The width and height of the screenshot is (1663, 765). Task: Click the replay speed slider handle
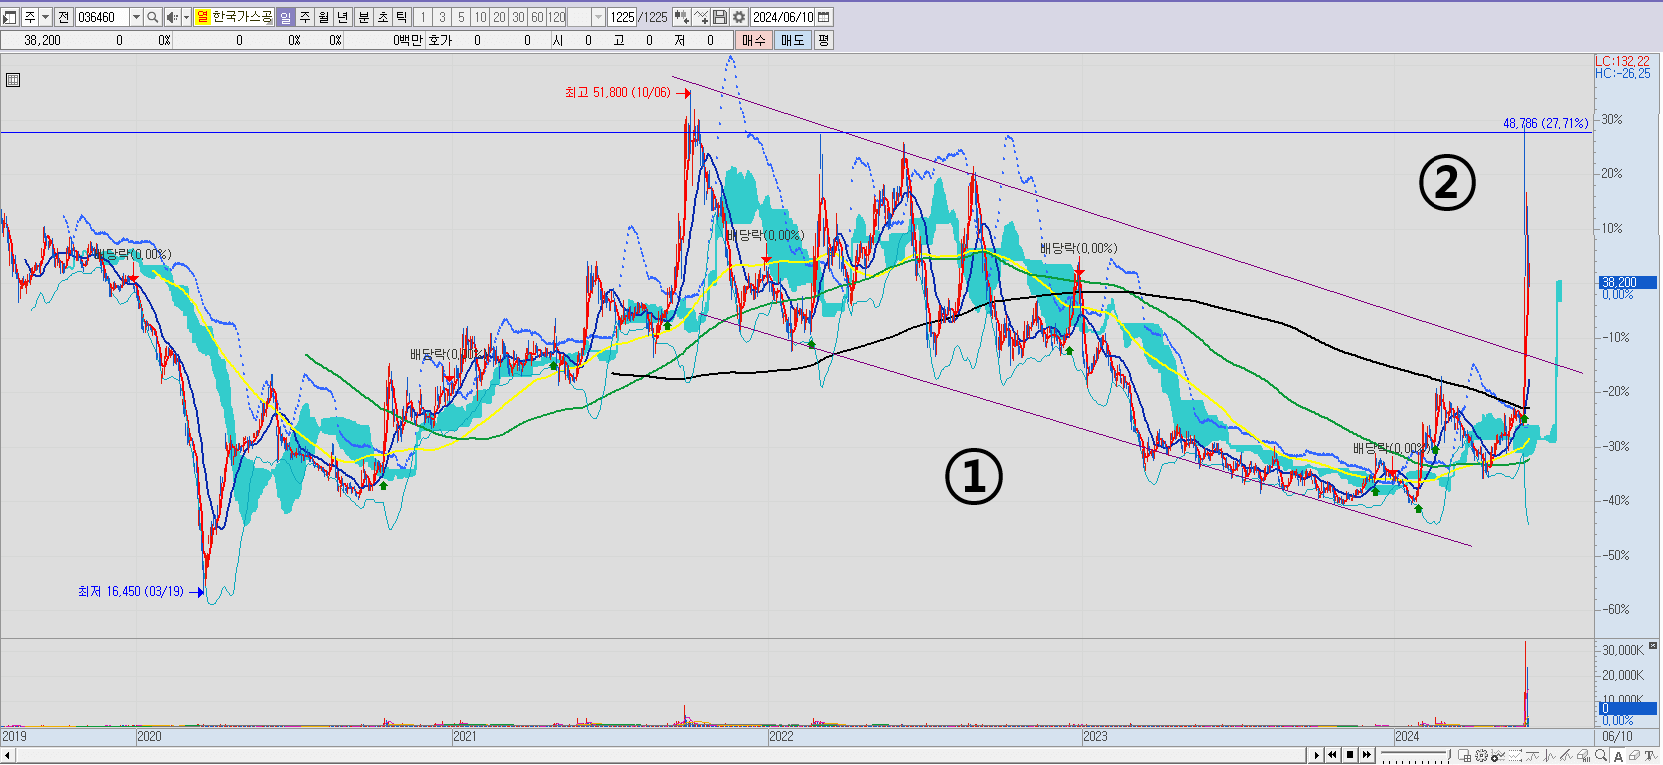[1449, 754]
